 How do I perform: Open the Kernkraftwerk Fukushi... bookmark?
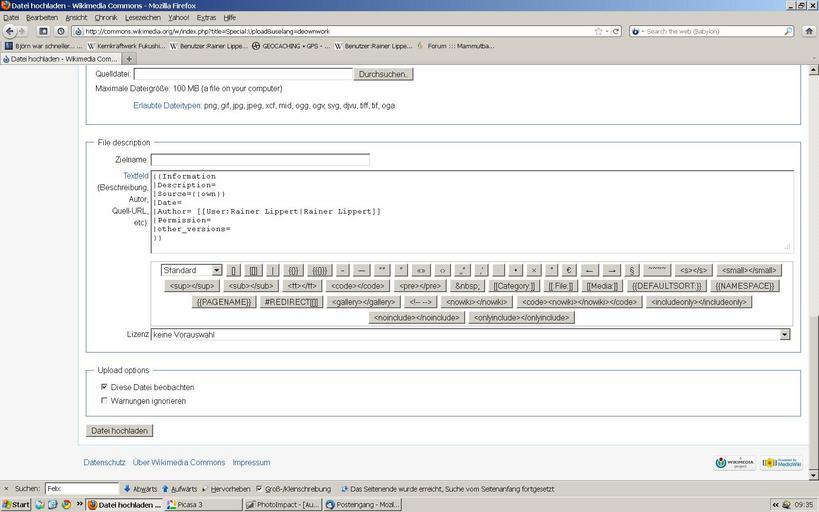point(126,46)
